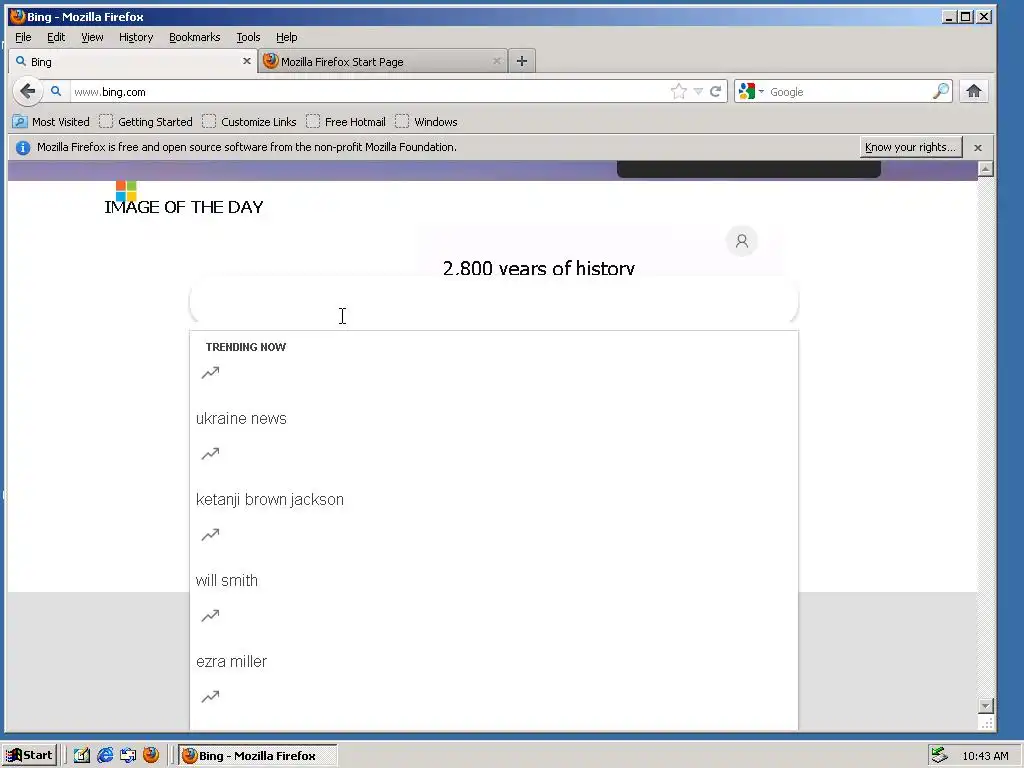Select trending suggestion will smith
Screen dimensions: 1024x768
pyautogui.click(x=227, y=581)
